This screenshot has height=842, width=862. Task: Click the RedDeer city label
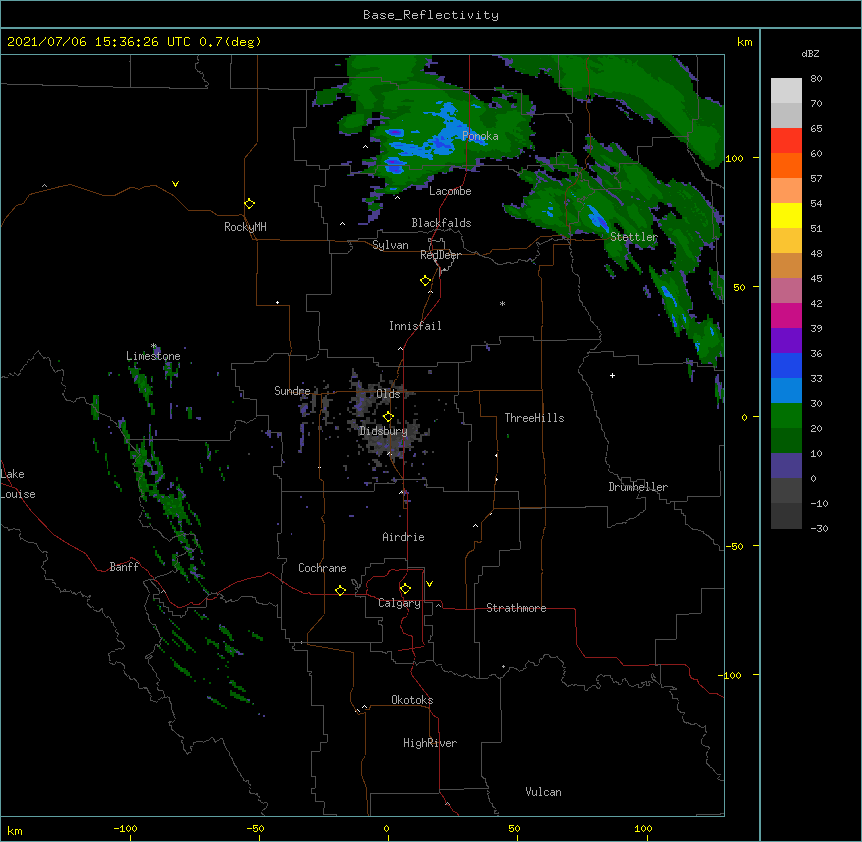pyautogui.click(x=440, y=255)
